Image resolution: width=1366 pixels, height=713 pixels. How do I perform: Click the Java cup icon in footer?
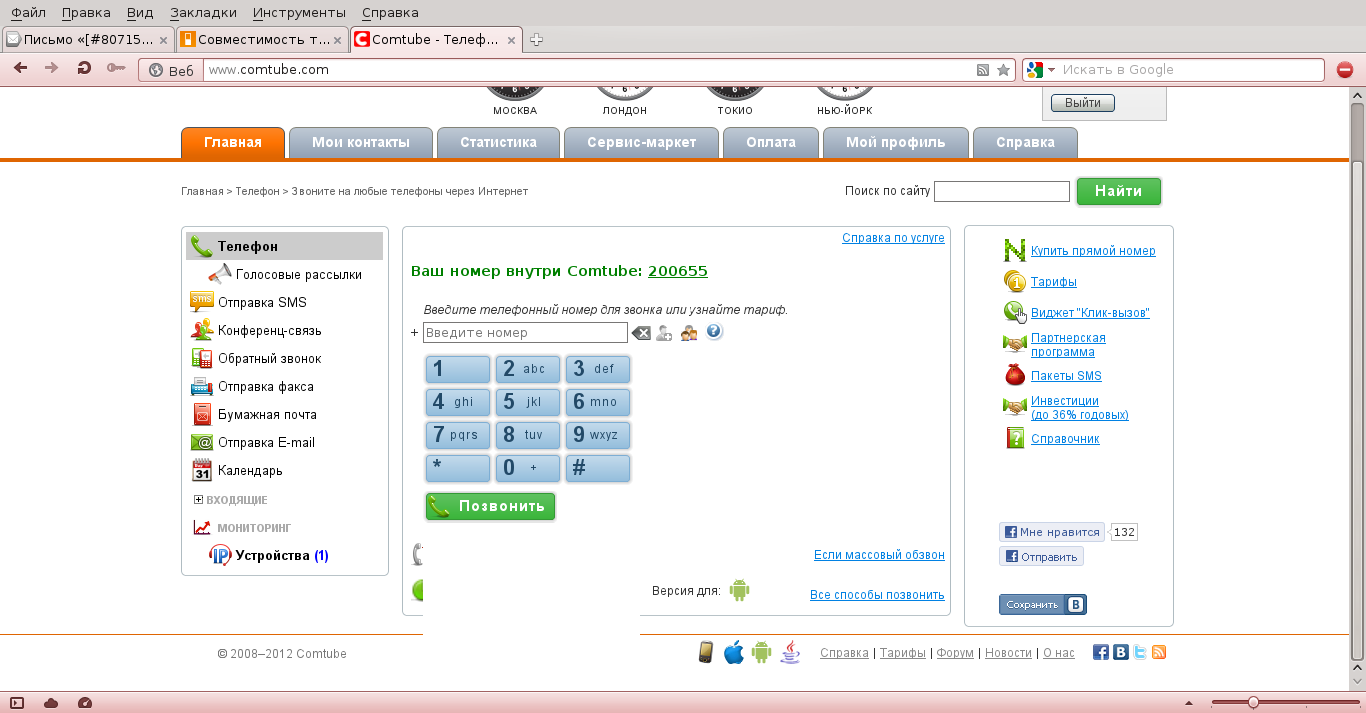pos(790,652)
